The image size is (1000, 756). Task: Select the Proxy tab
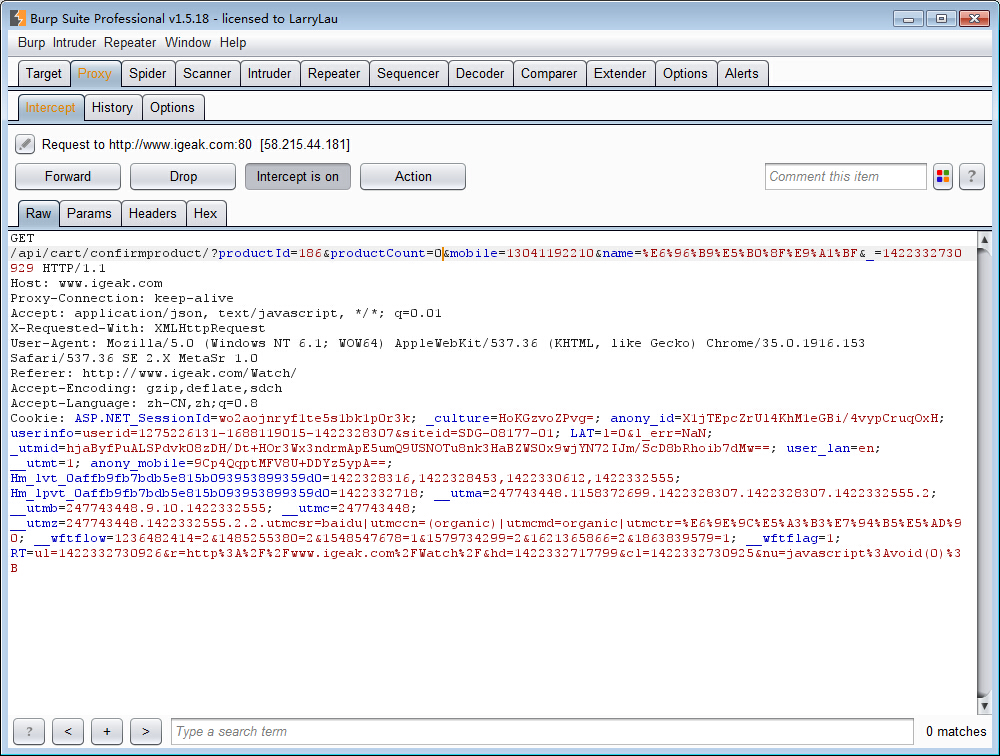click(x=94, y=73)
